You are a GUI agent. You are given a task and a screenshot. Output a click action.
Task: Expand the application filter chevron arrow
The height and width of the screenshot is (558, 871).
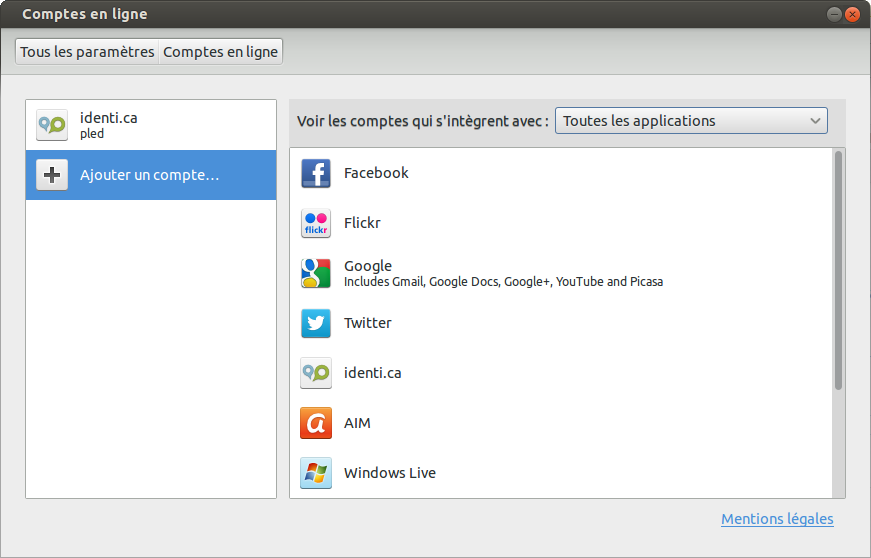coord(815,120)
